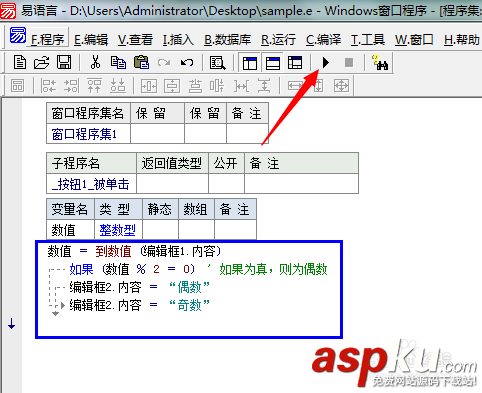Open the E.编辑 menu

pos(91,40)
